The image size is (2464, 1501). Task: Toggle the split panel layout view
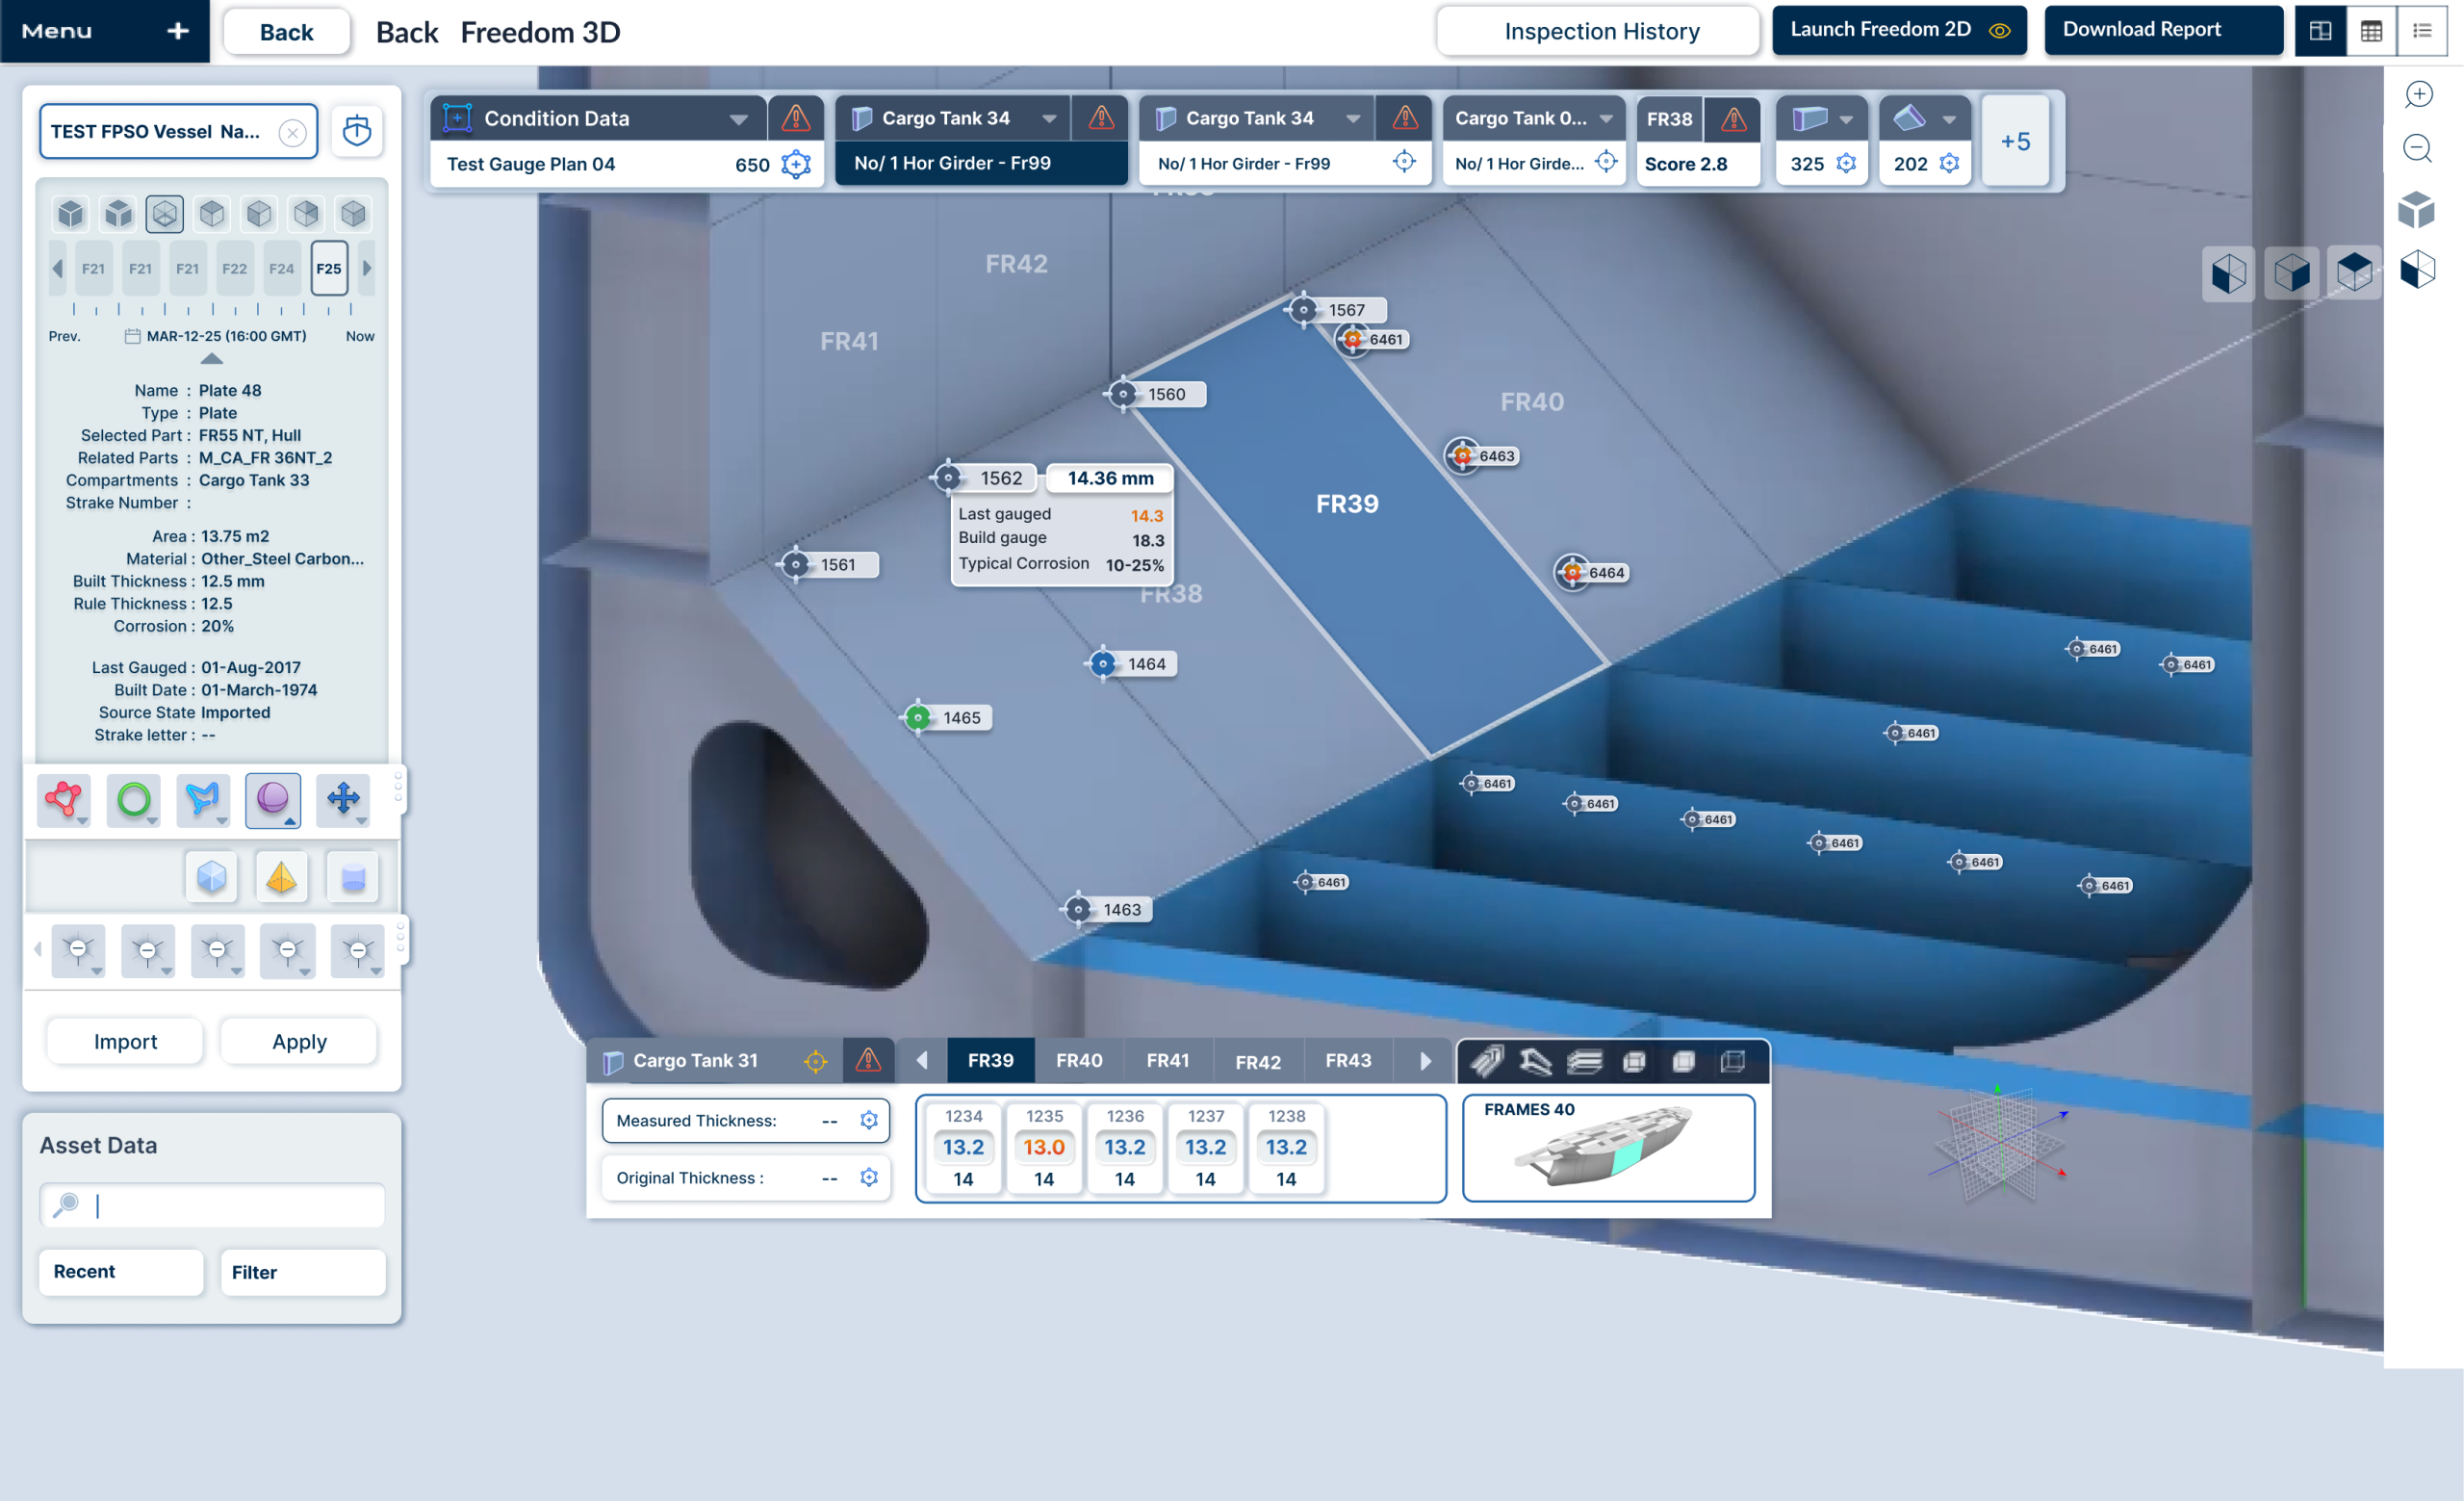tap(2320, 30)
